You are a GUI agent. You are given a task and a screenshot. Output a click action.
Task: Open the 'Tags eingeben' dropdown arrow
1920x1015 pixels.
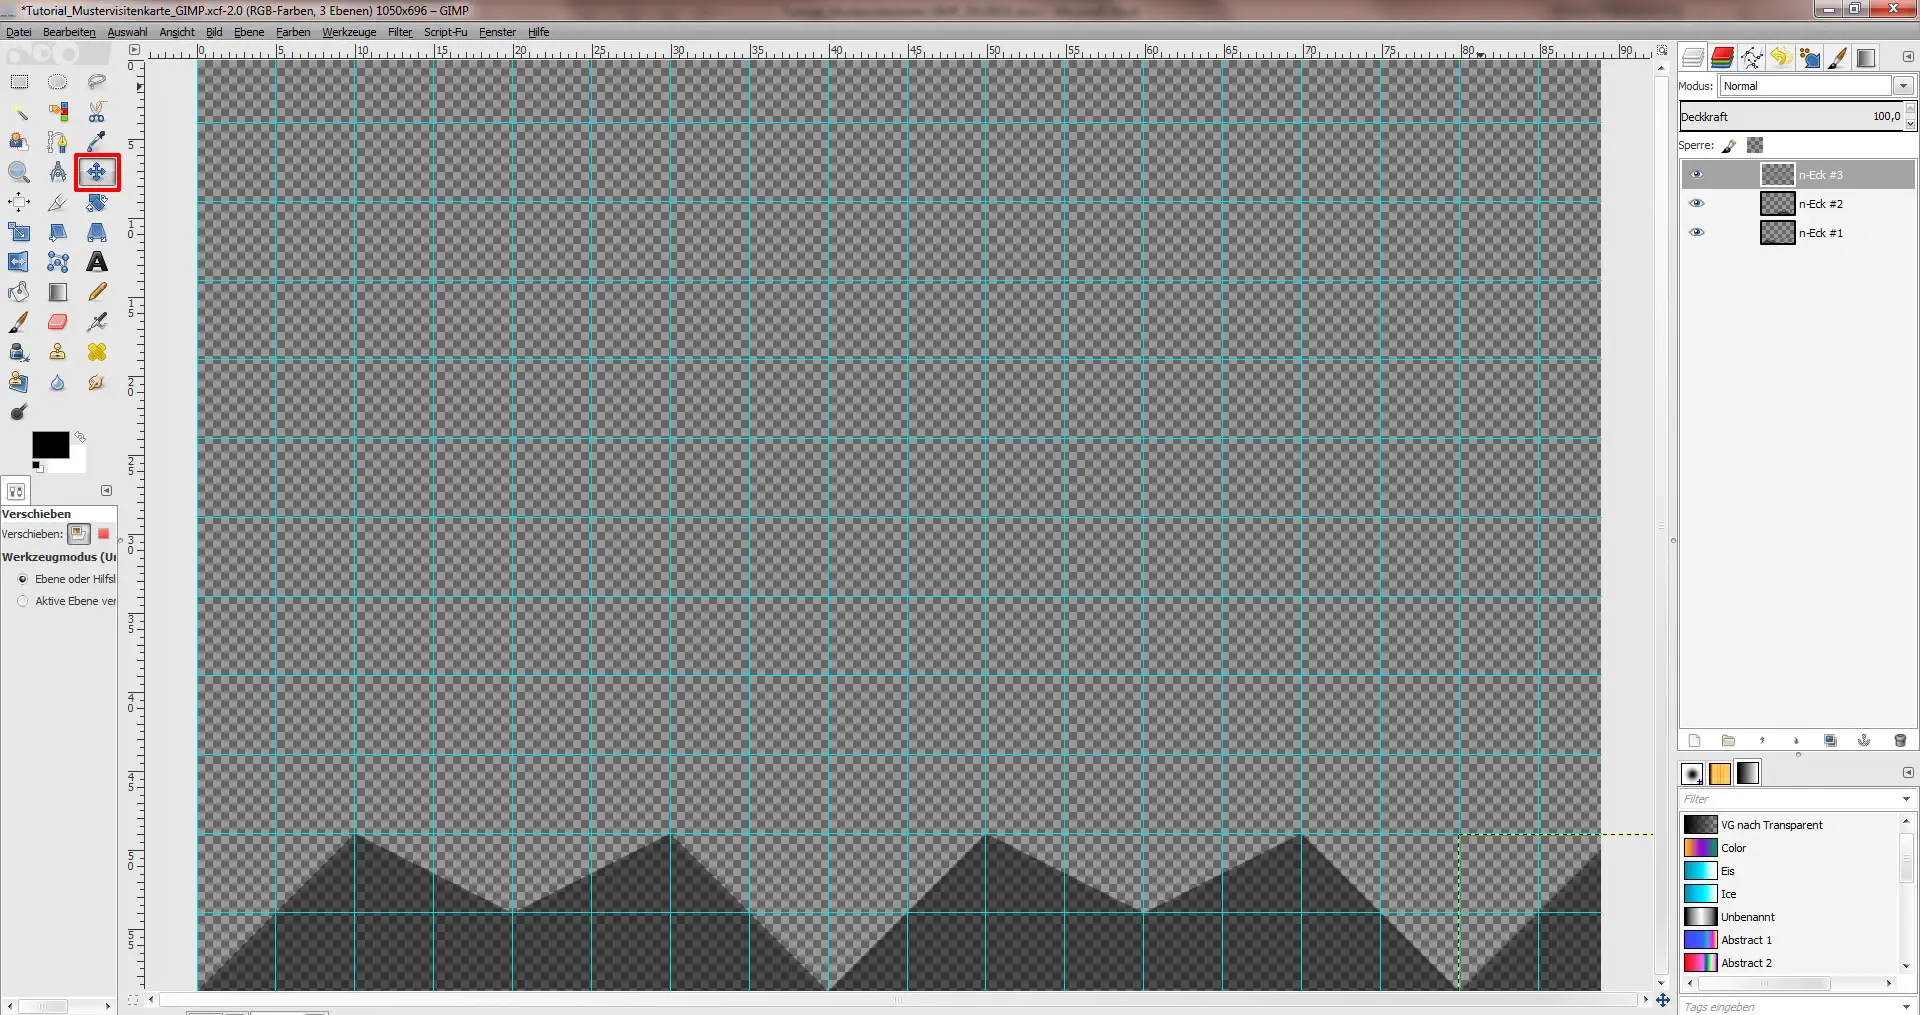click(x=1905, y=1007)
